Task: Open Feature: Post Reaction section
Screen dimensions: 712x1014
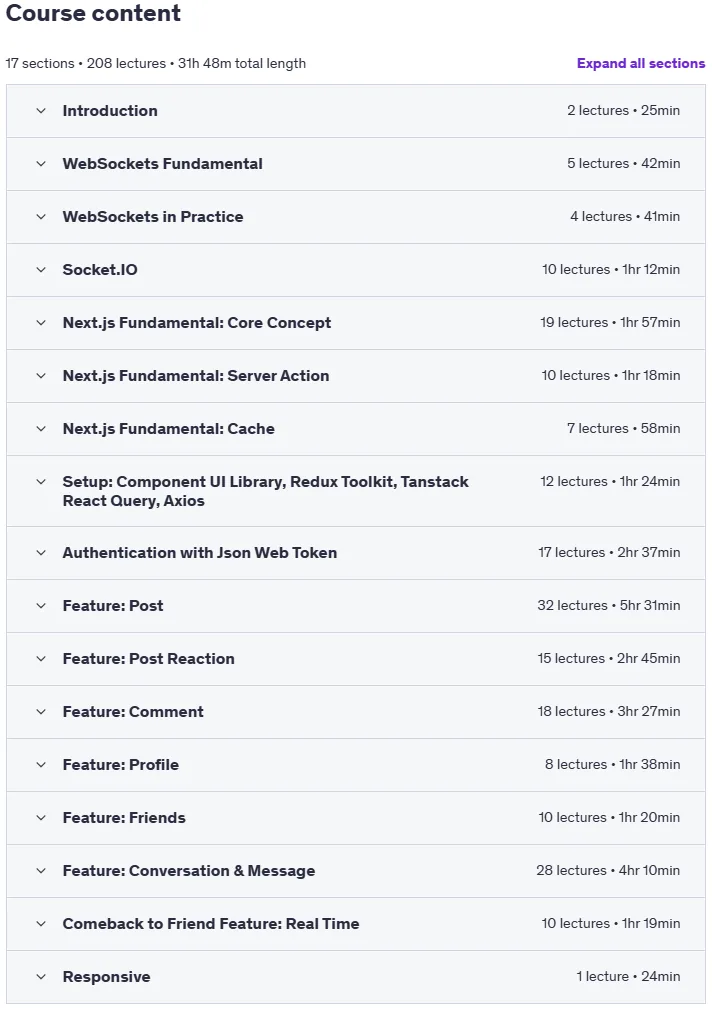Action: 149,659
